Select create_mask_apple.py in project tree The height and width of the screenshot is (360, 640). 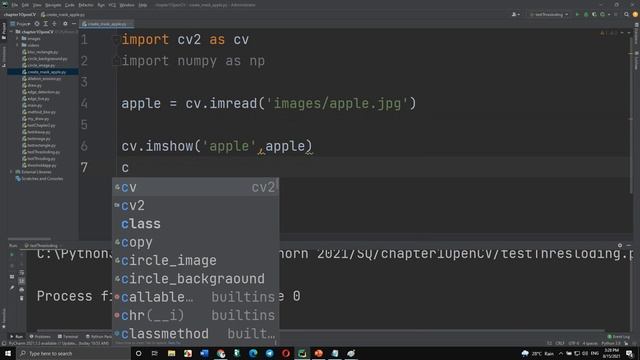[44, 72]
